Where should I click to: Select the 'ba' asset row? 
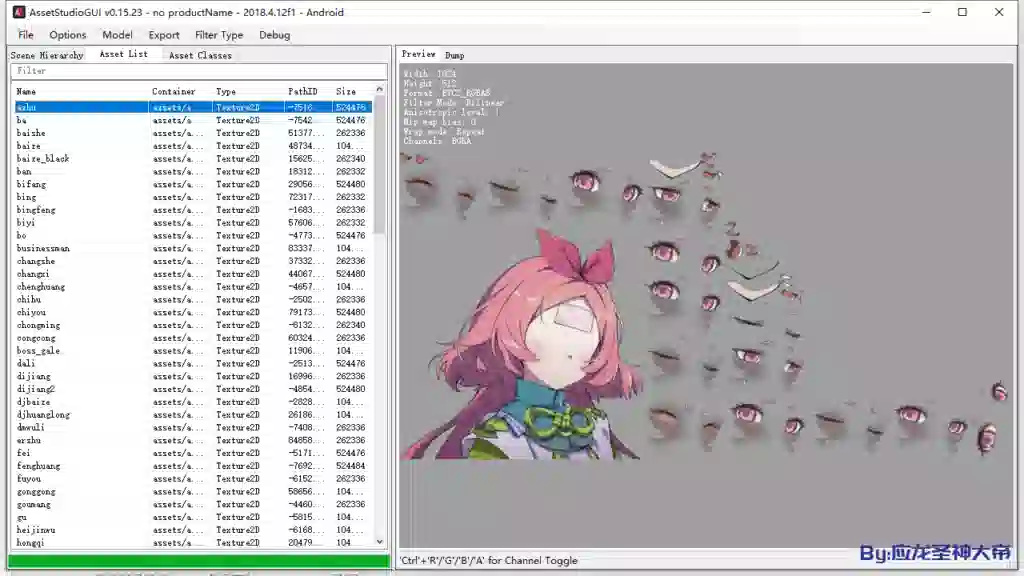(x=193, y=120)
